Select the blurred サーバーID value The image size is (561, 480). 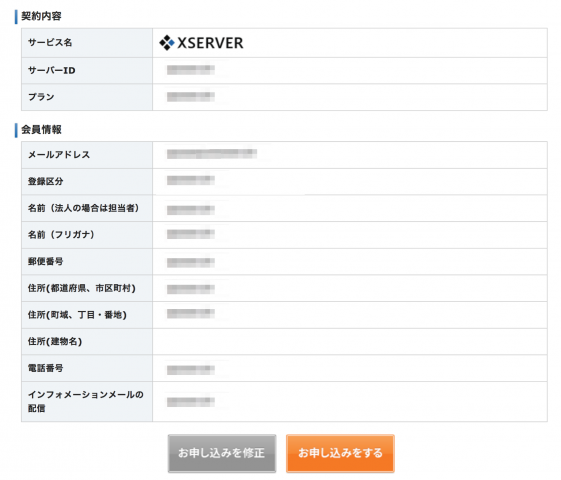tap(191, 70)
